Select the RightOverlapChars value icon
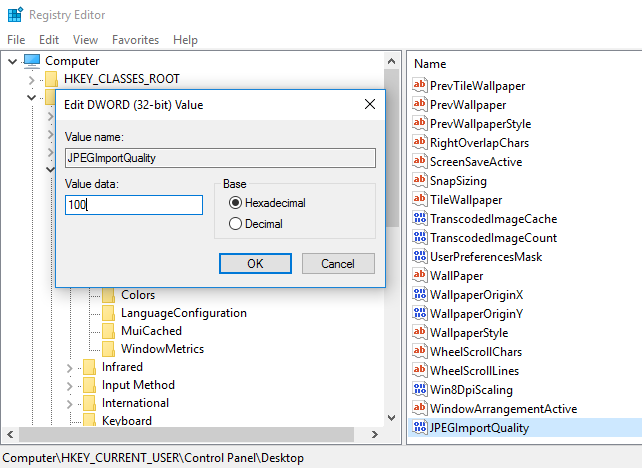This screenshot has height=468, width=642. (x=420, y=142)
